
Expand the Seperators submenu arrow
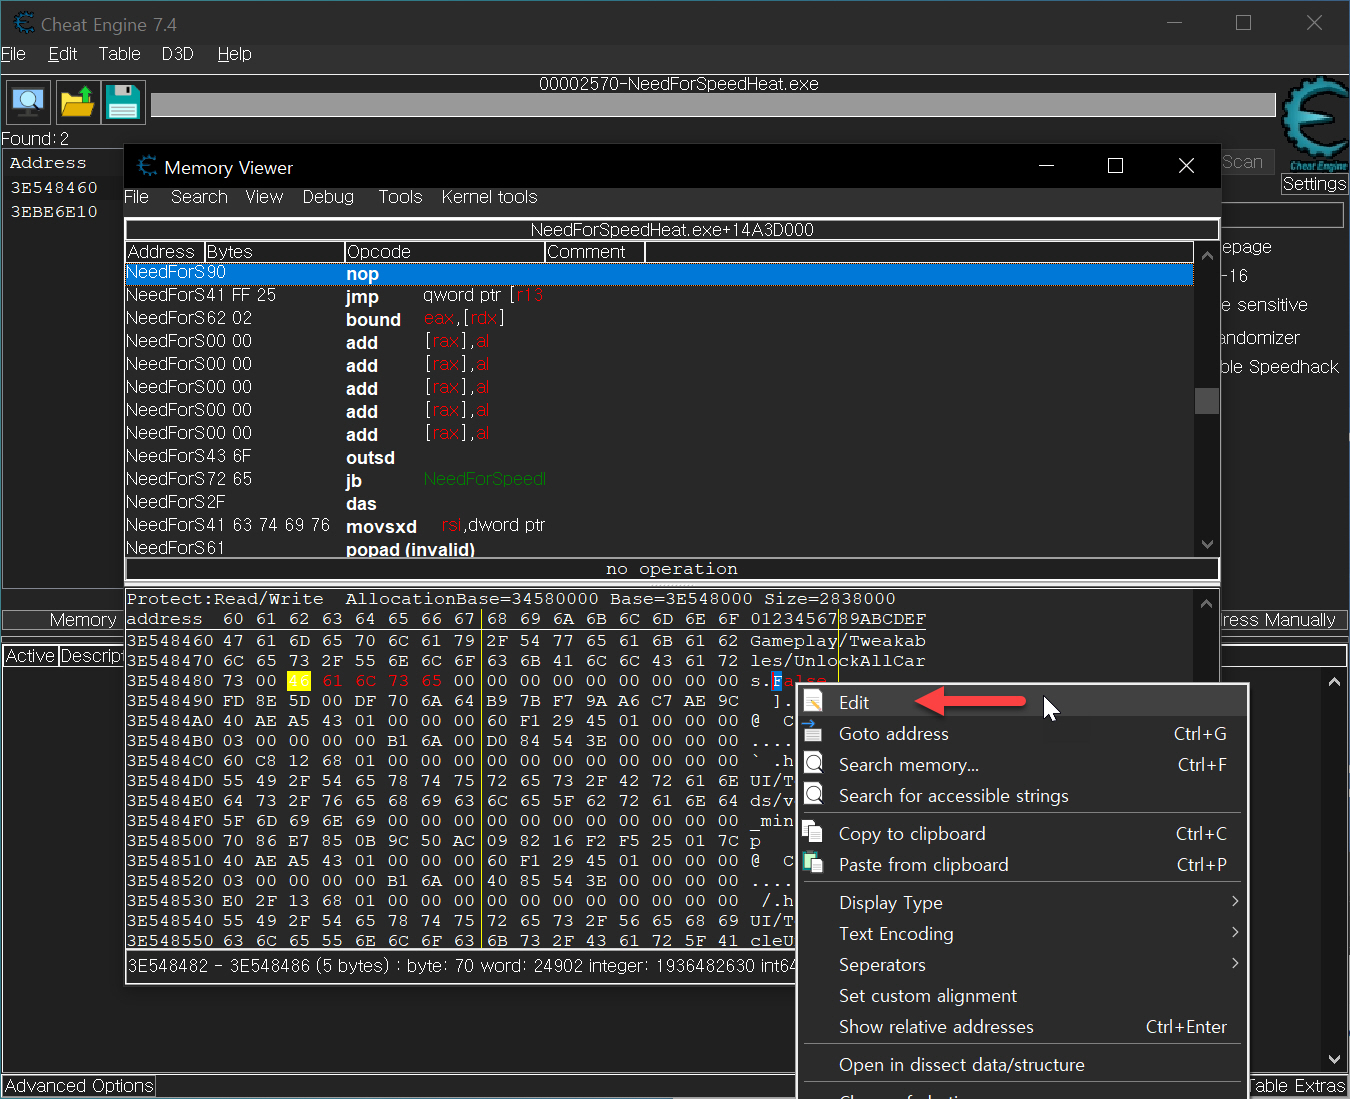point(1235,964)
